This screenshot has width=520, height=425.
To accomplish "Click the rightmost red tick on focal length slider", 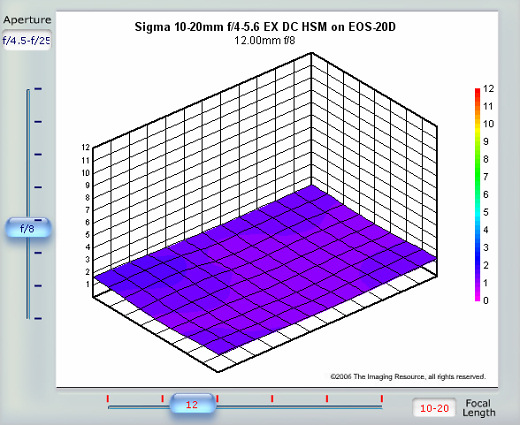I will tap(382, 398).
